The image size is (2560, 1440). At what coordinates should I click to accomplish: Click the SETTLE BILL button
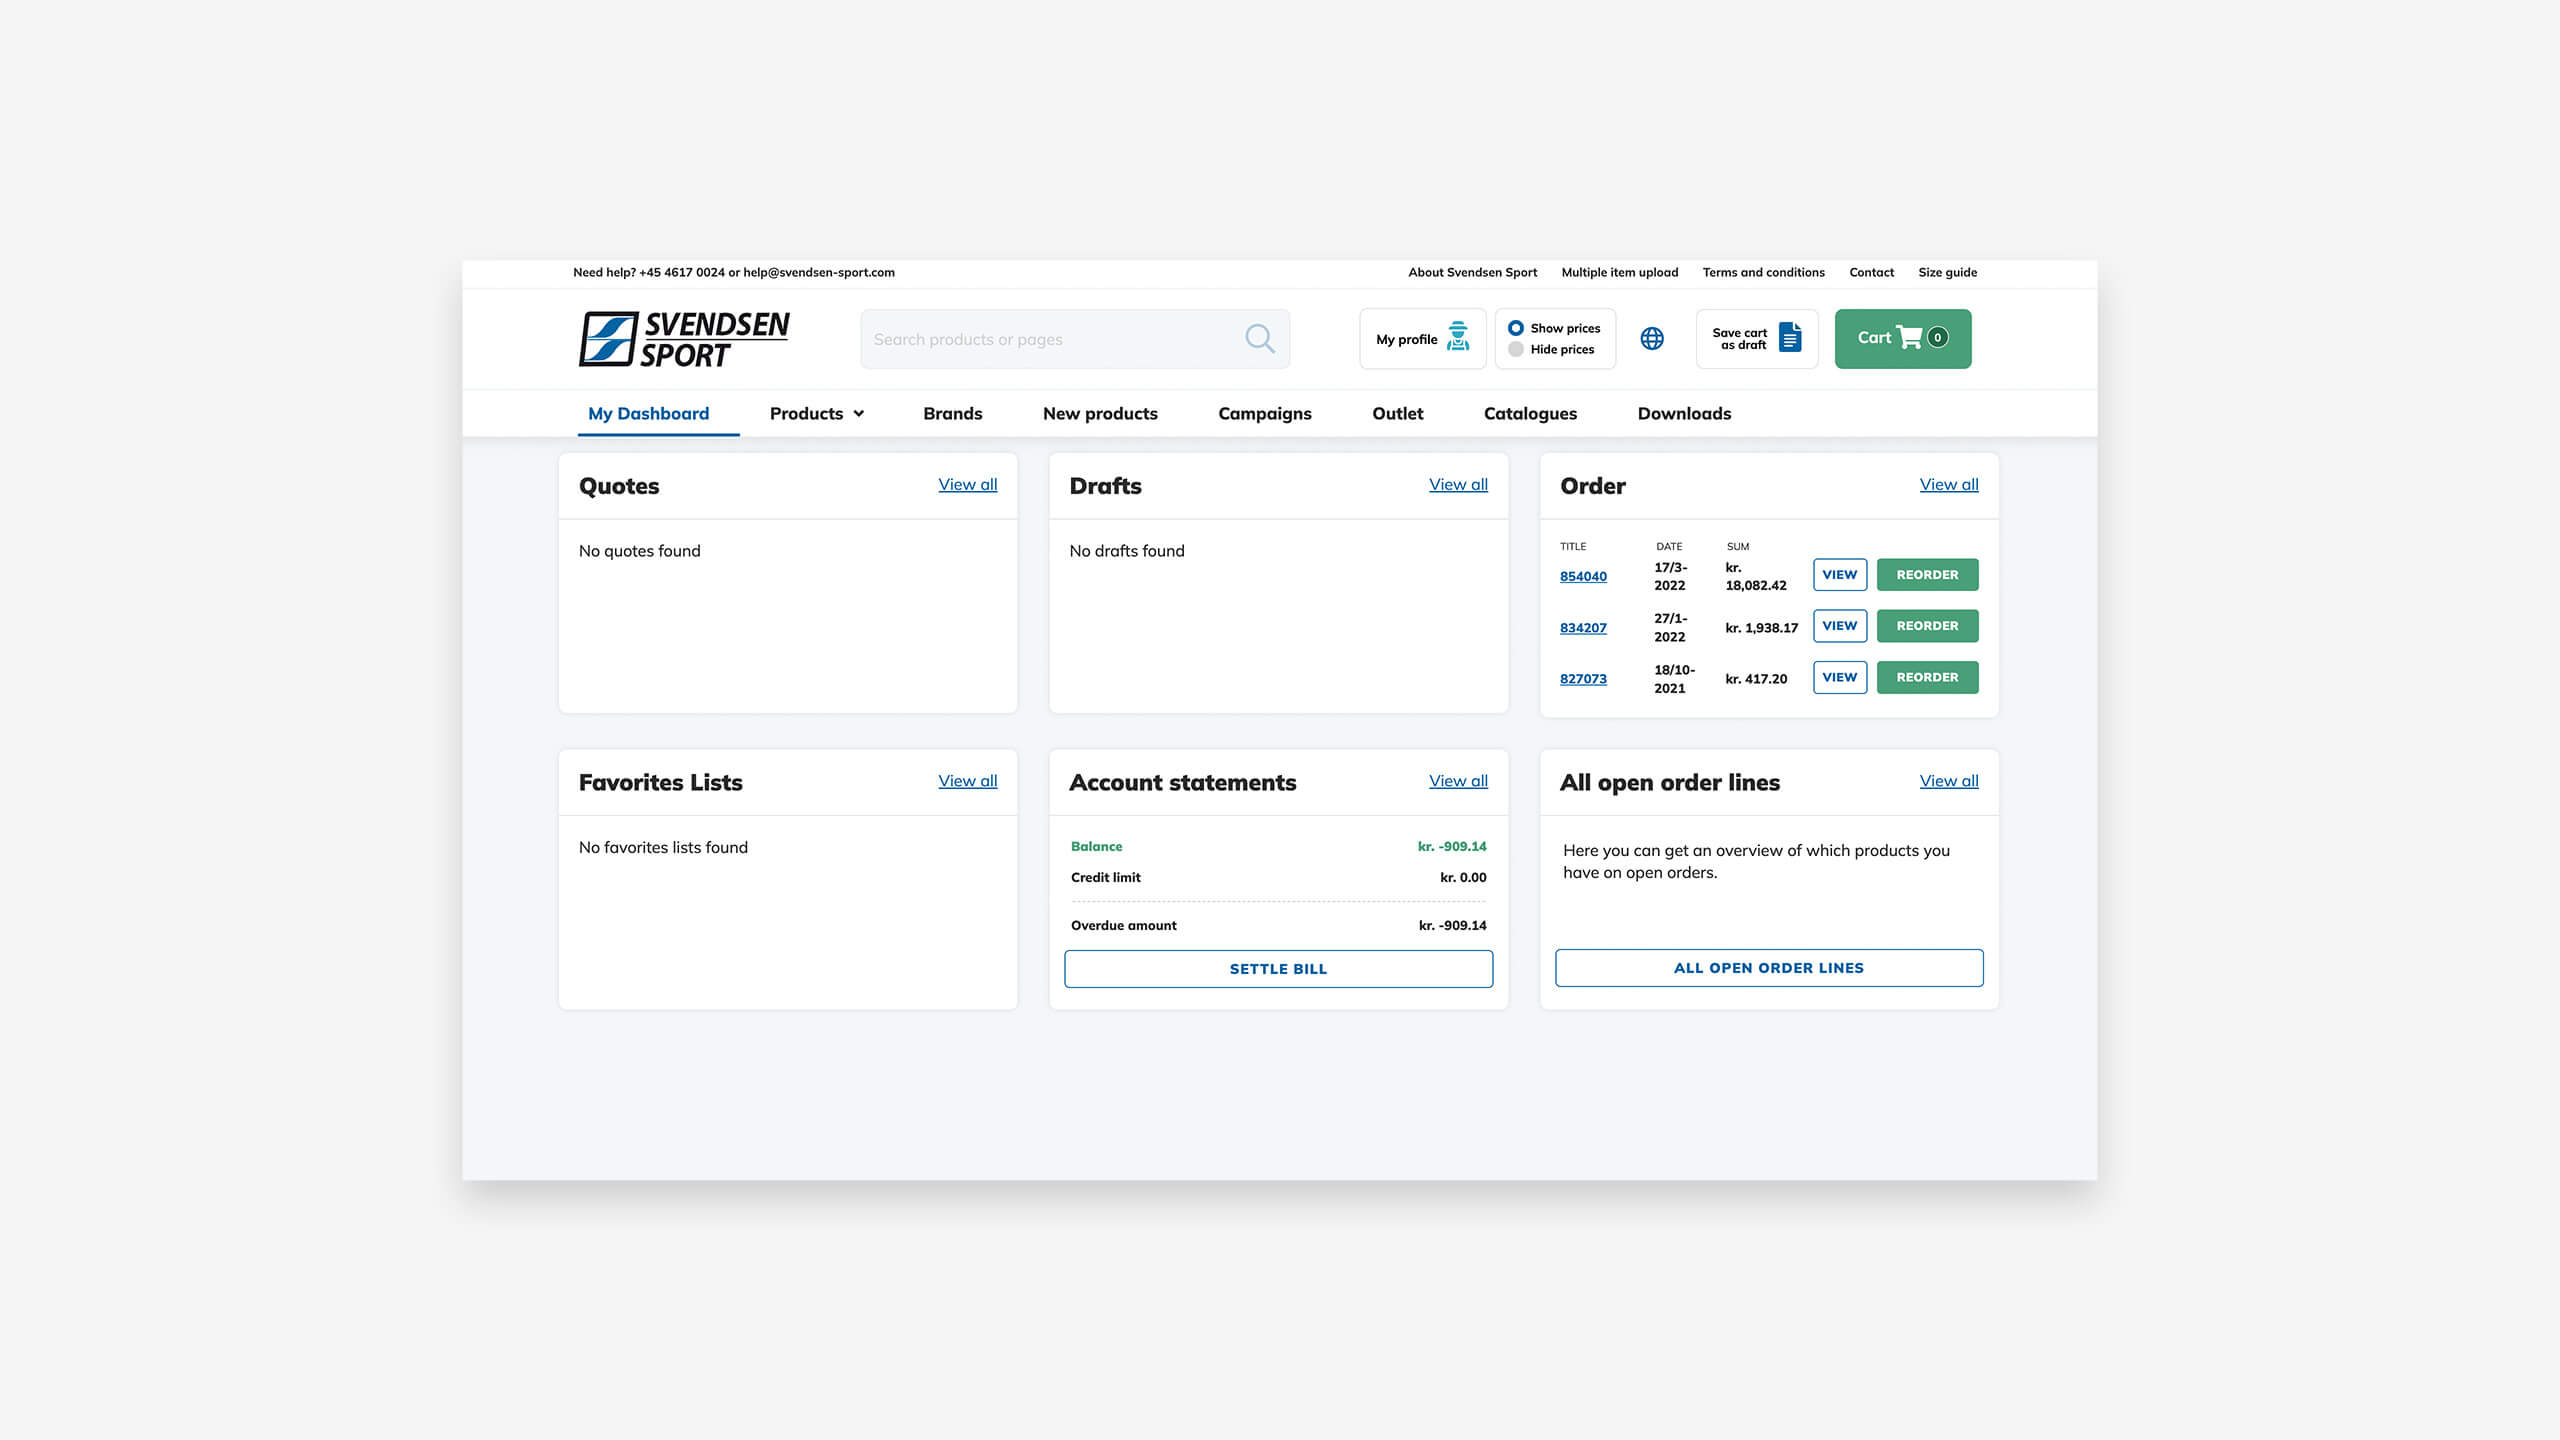pyautogui.click(x=1278, y=969)
